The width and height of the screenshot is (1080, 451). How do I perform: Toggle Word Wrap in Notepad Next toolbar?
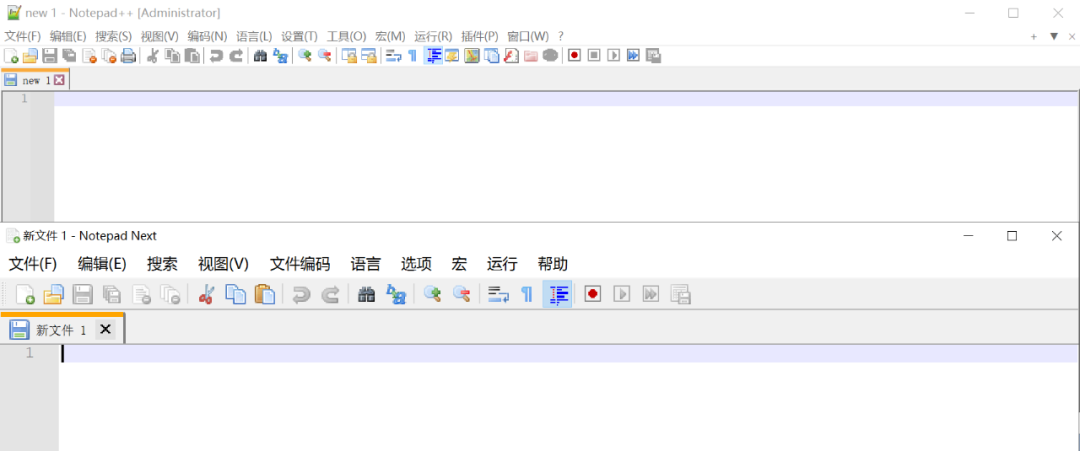(x=498, y=294)
